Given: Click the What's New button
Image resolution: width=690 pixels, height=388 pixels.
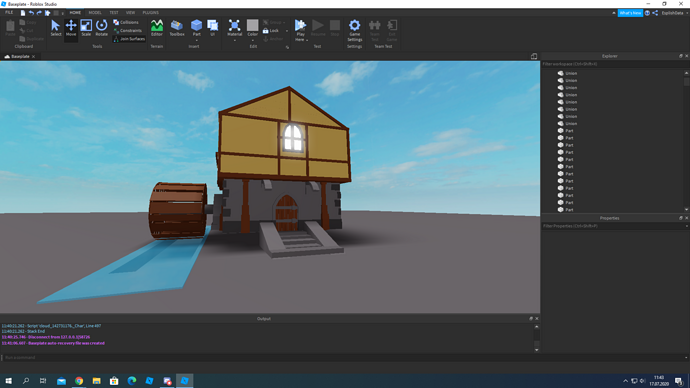Looking at the screenshot, I should pyautogui.click(x=630, y=13).
